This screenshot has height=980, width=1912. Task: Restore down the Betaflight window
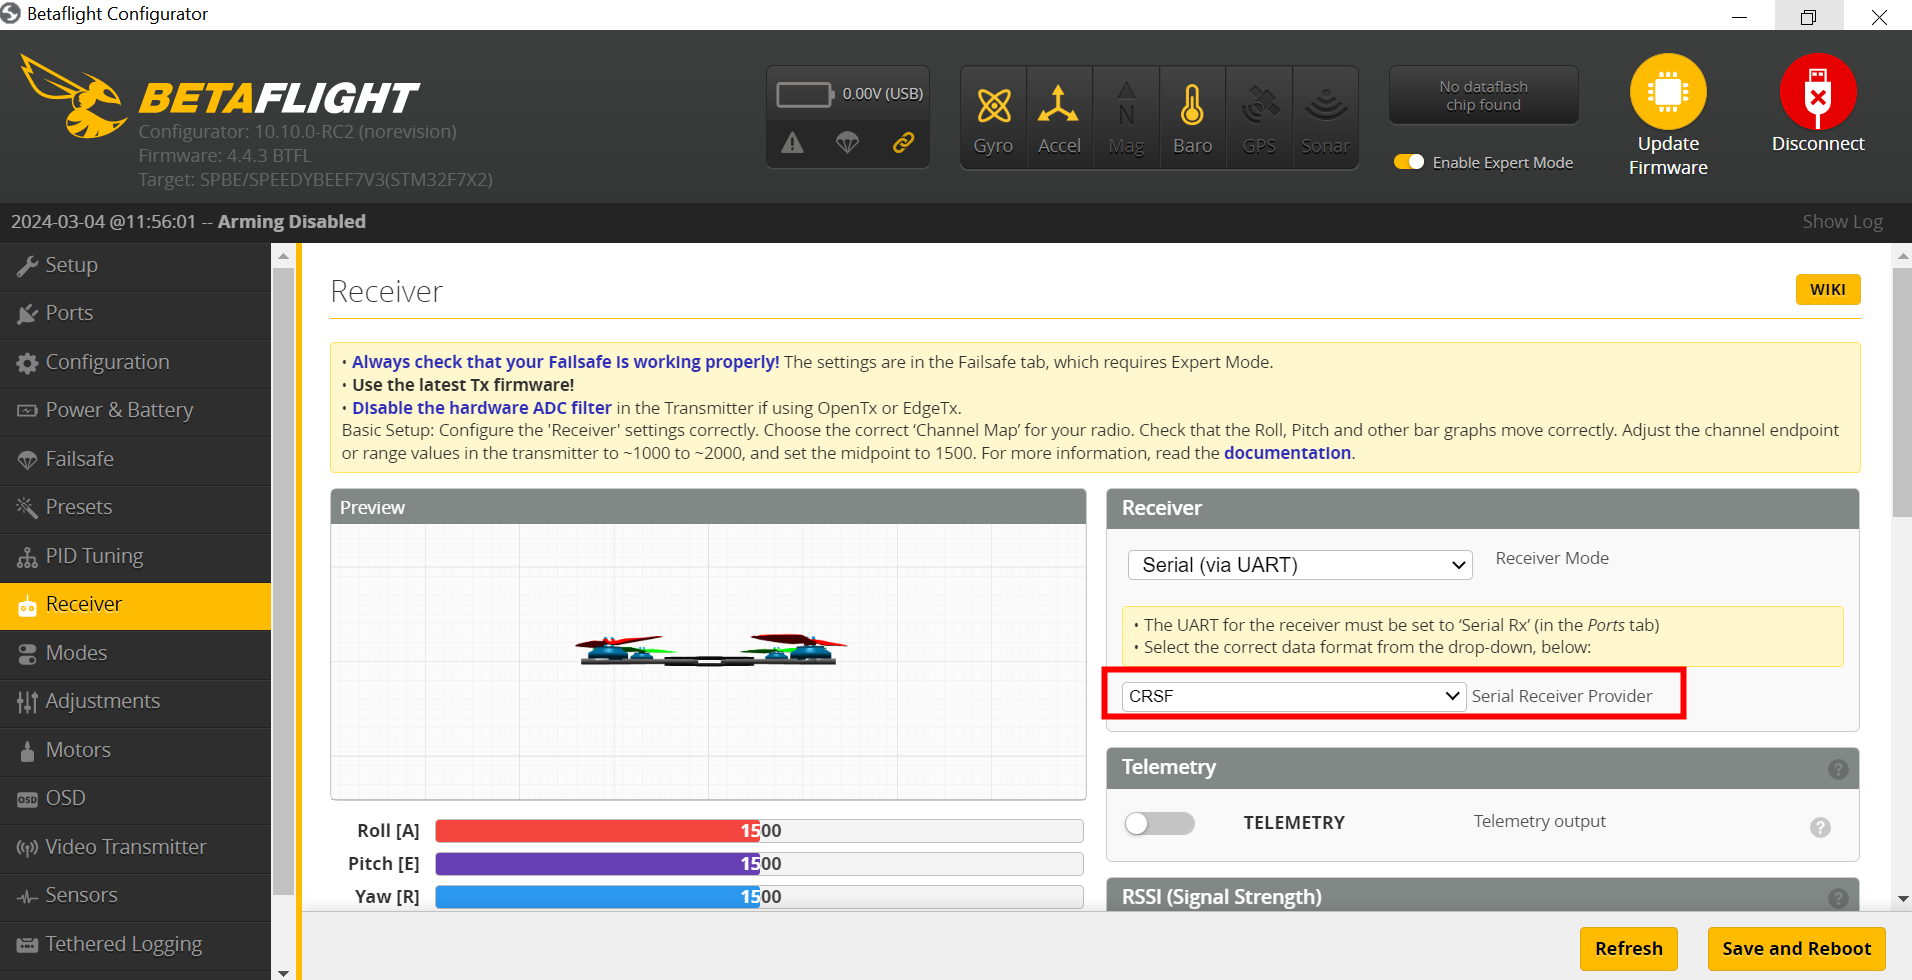tap(1808, 16)
